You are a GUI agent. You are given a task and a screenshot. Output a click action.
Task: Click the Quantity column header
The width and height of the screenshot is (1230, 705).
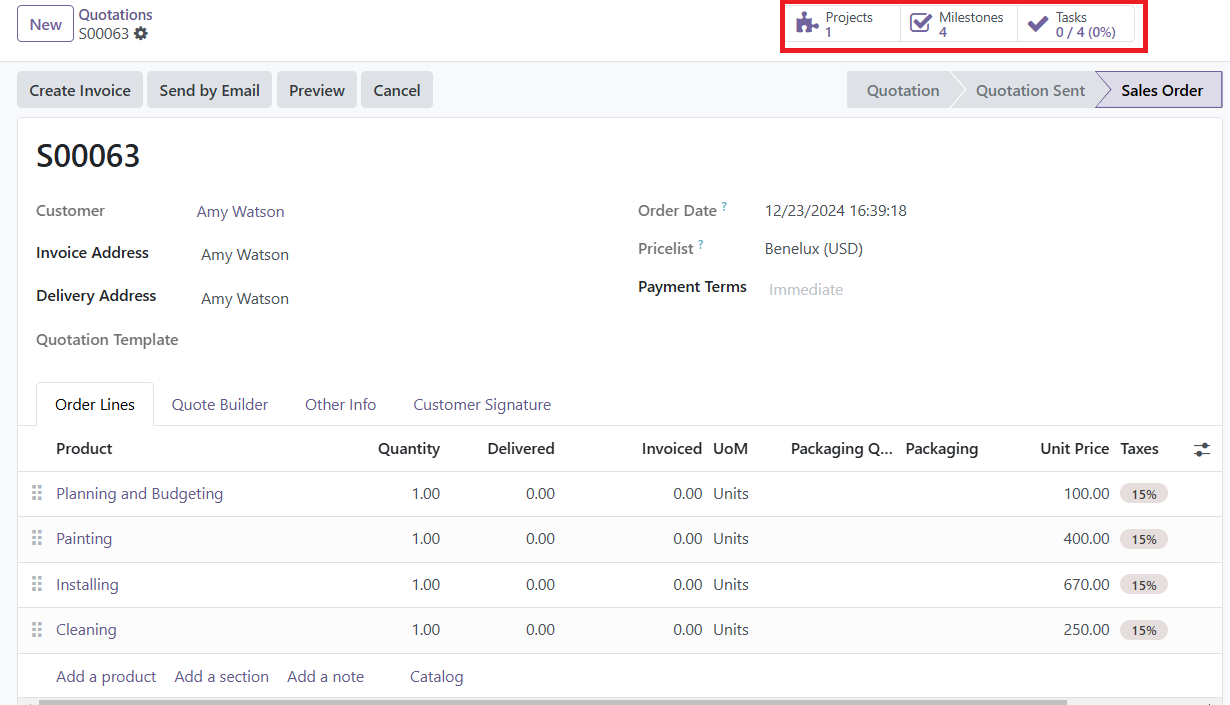coord(409,449)
